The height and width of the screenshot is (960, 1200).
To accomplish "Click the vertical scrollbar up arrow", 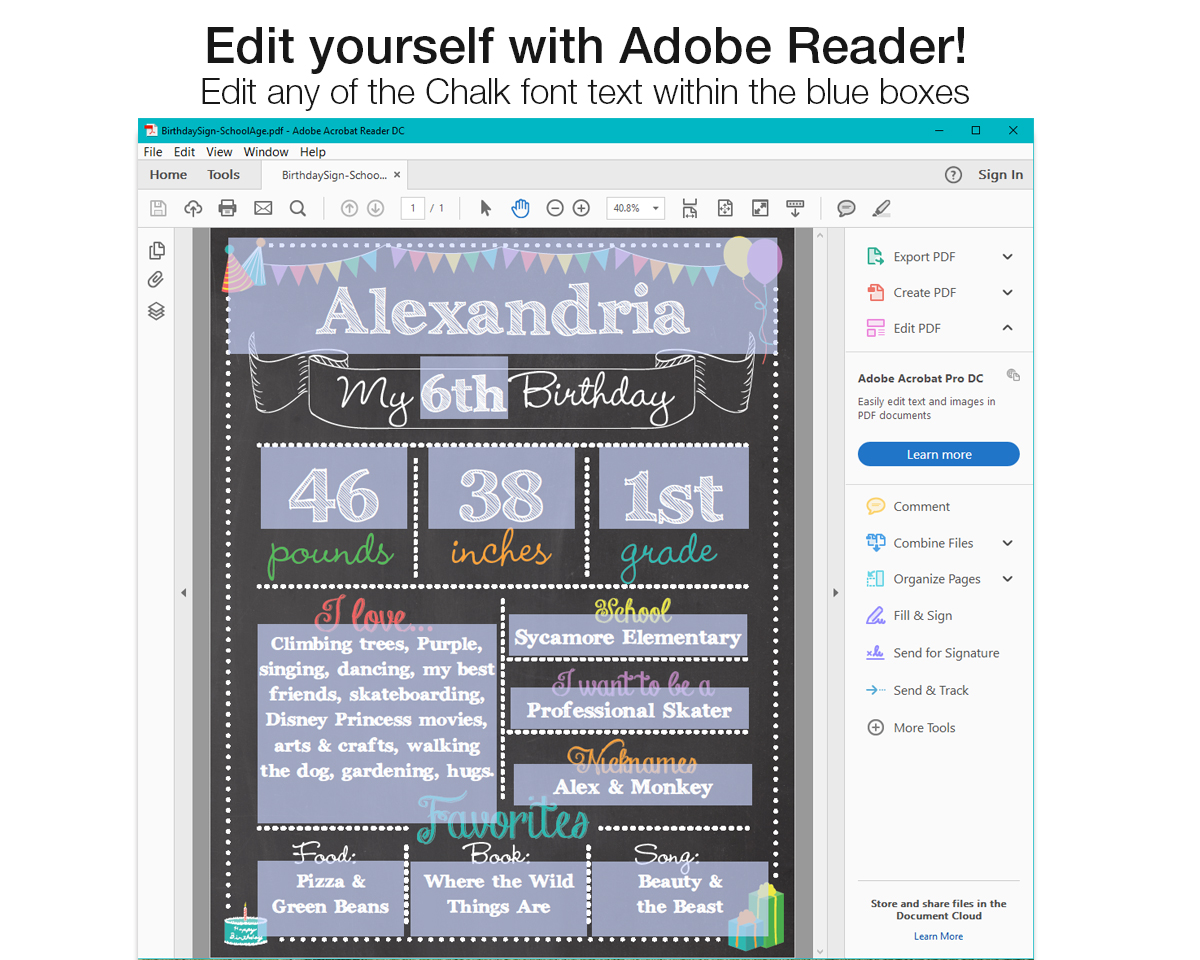I will point(820,236).
